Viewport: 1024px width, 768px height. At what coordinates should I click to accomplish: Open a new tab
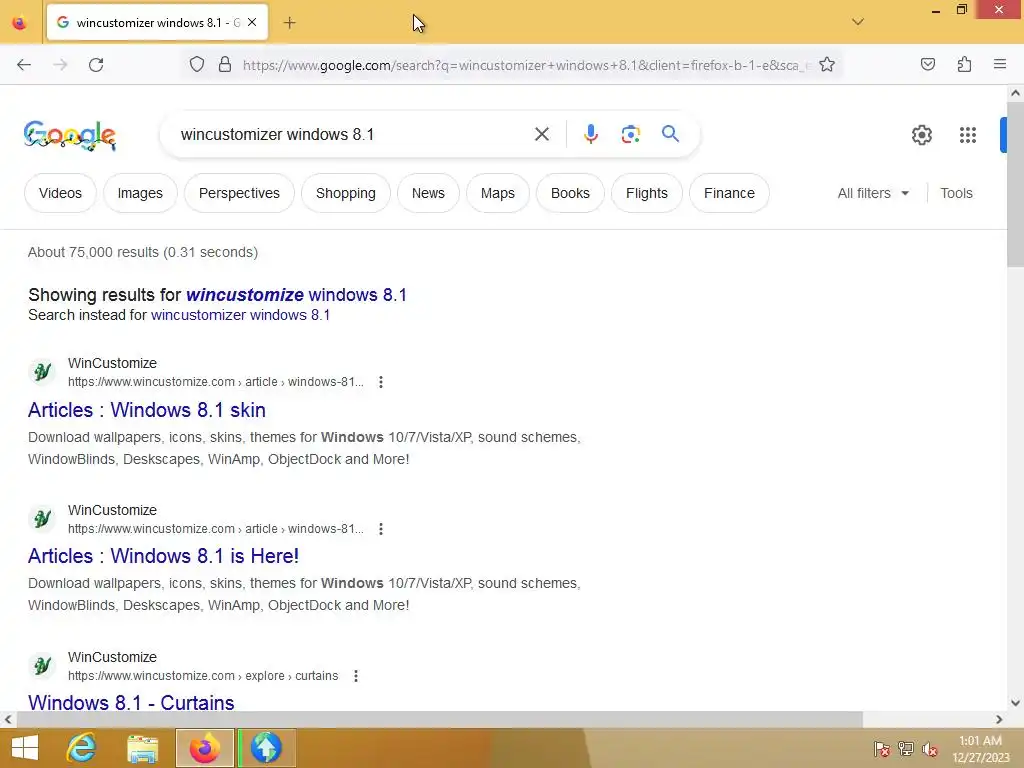[289, 23]
